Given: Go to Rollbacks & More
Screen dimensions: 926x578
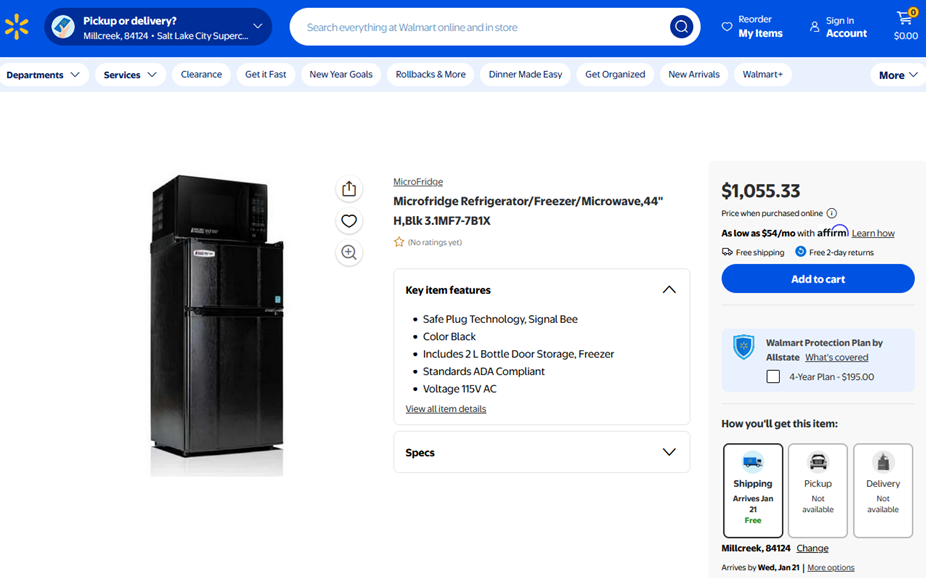Looking at the screenshot, I should pyautogui.click(x=430, y=75).
